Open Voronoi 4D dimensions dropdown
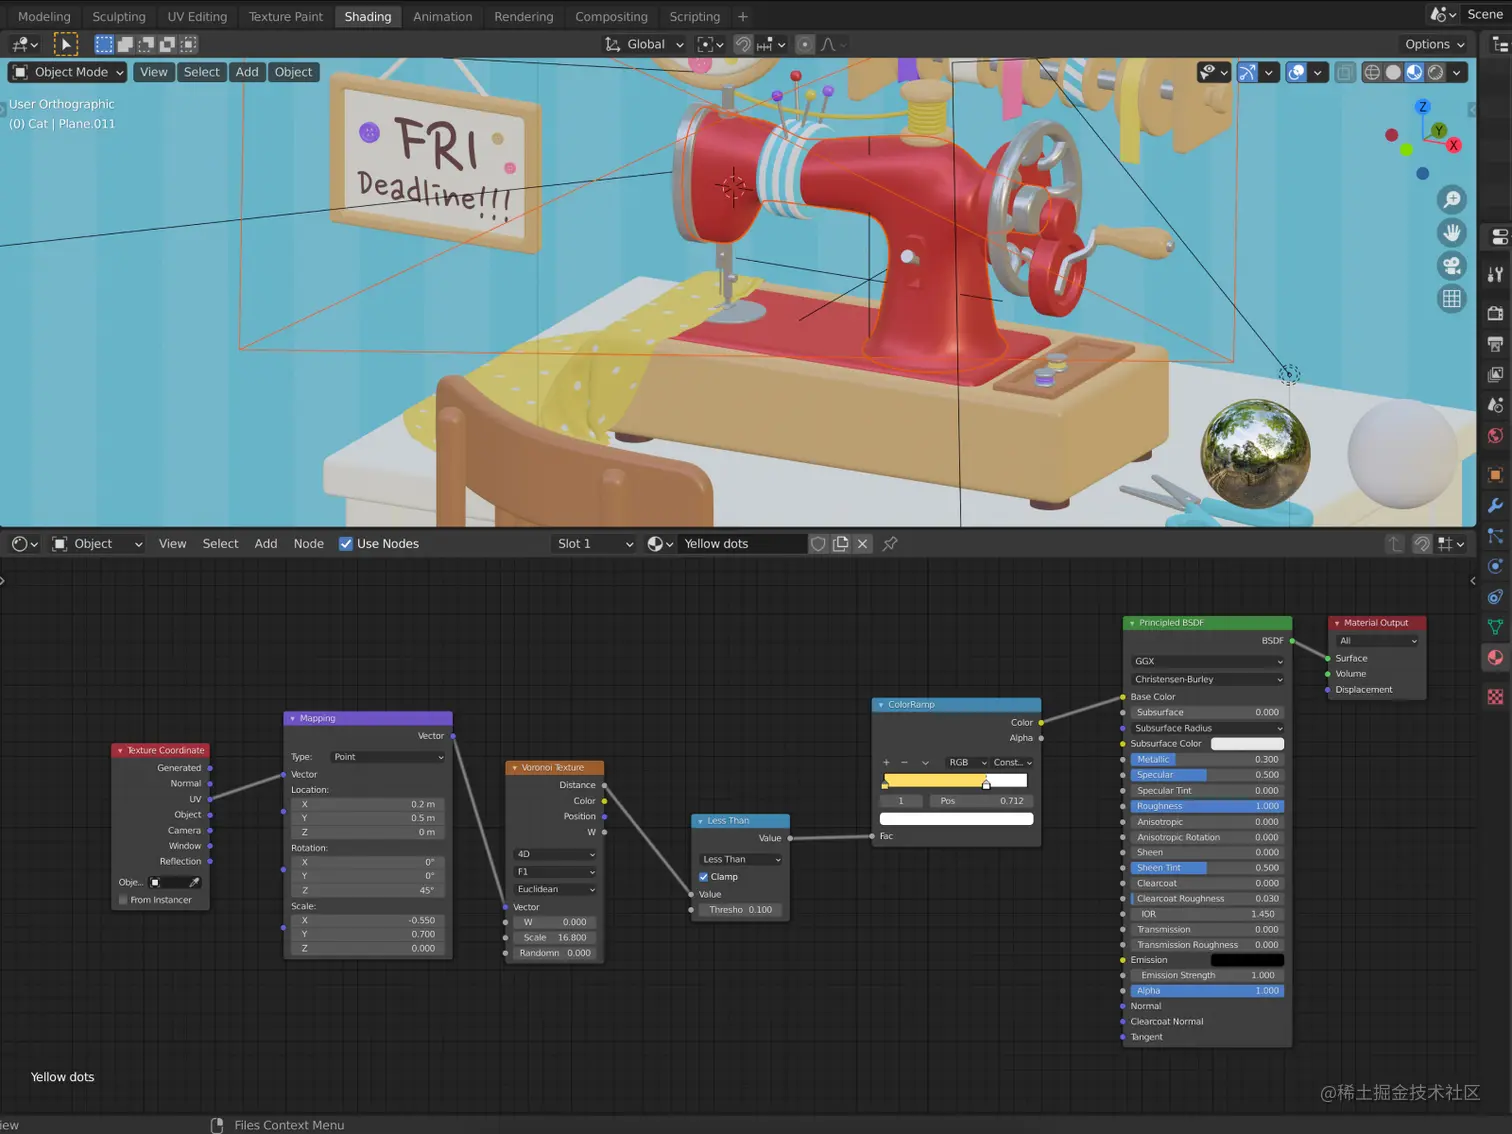Screen dimensions: 1512x1134 tap(555, 854)
